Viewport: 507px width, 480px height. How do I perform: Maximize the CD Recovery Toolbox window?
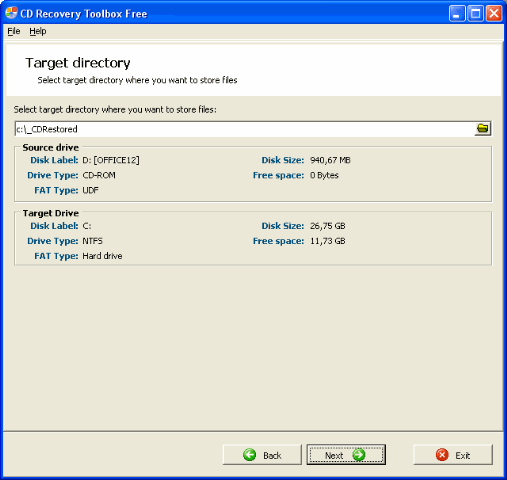475,14
